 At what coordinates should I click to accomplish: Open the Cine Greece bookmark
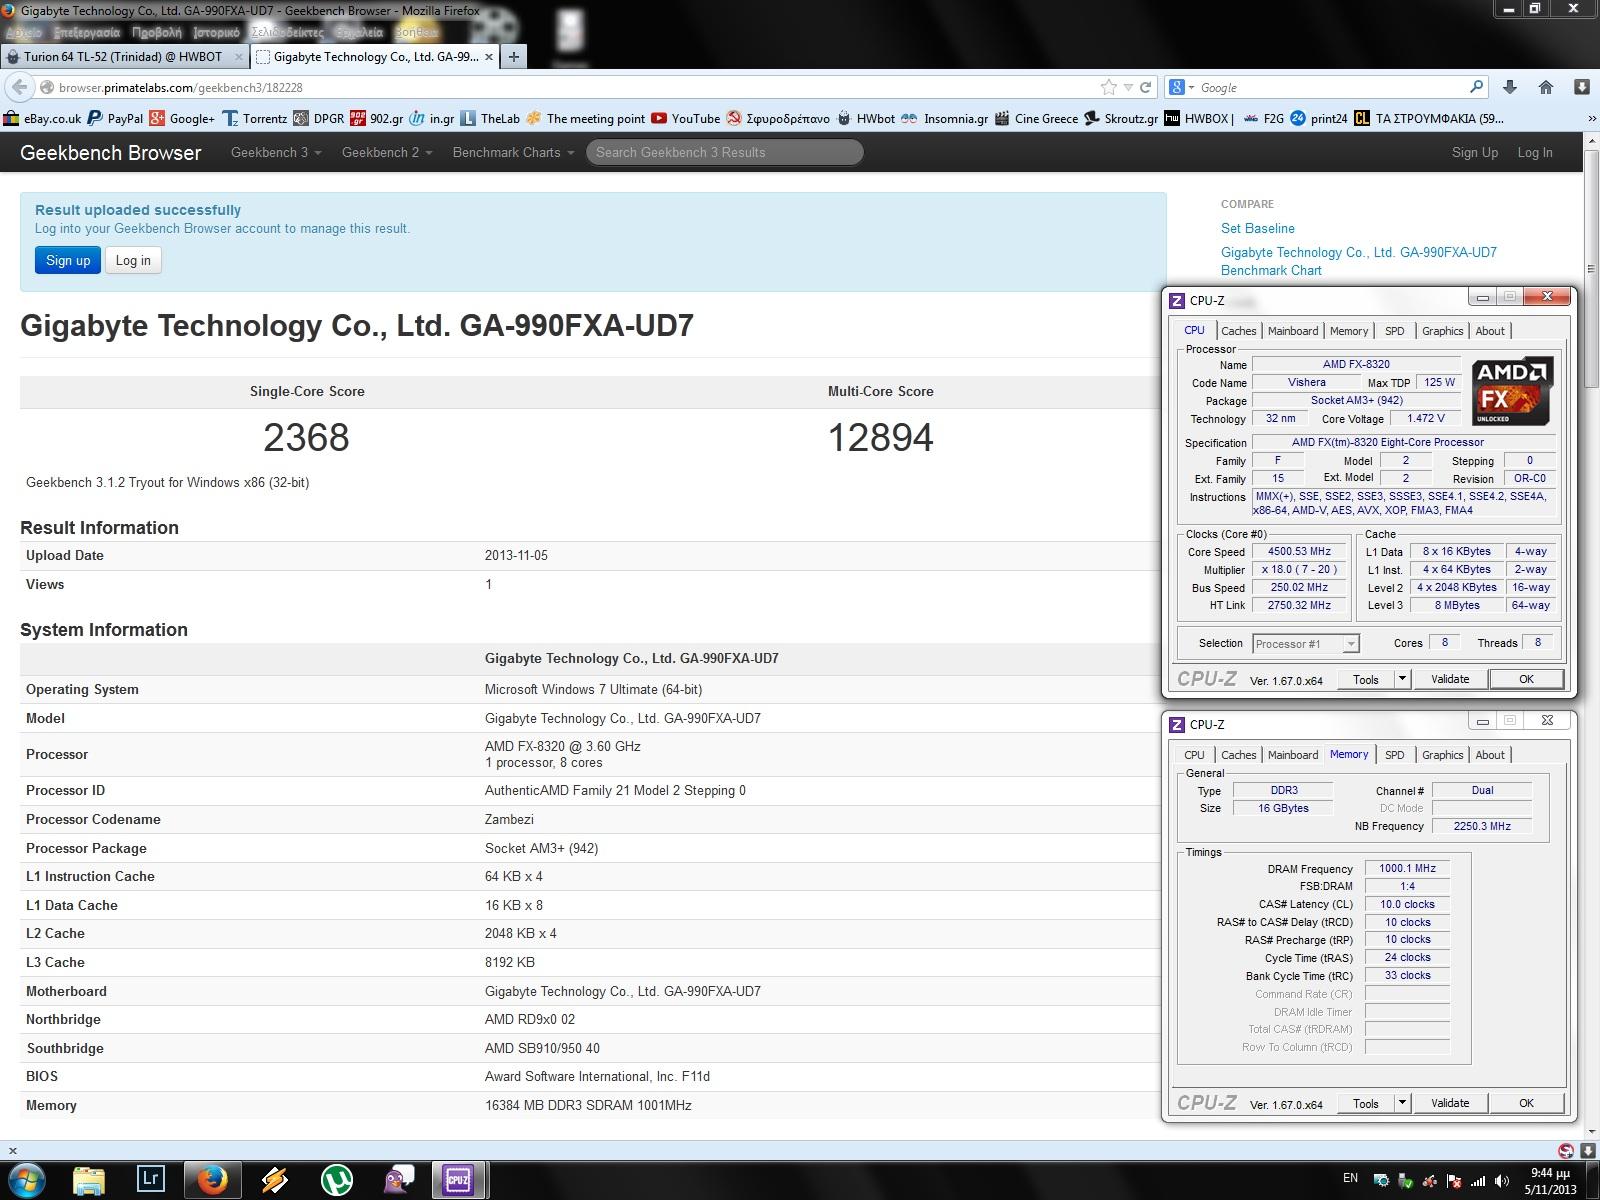tap(1036, 118)
